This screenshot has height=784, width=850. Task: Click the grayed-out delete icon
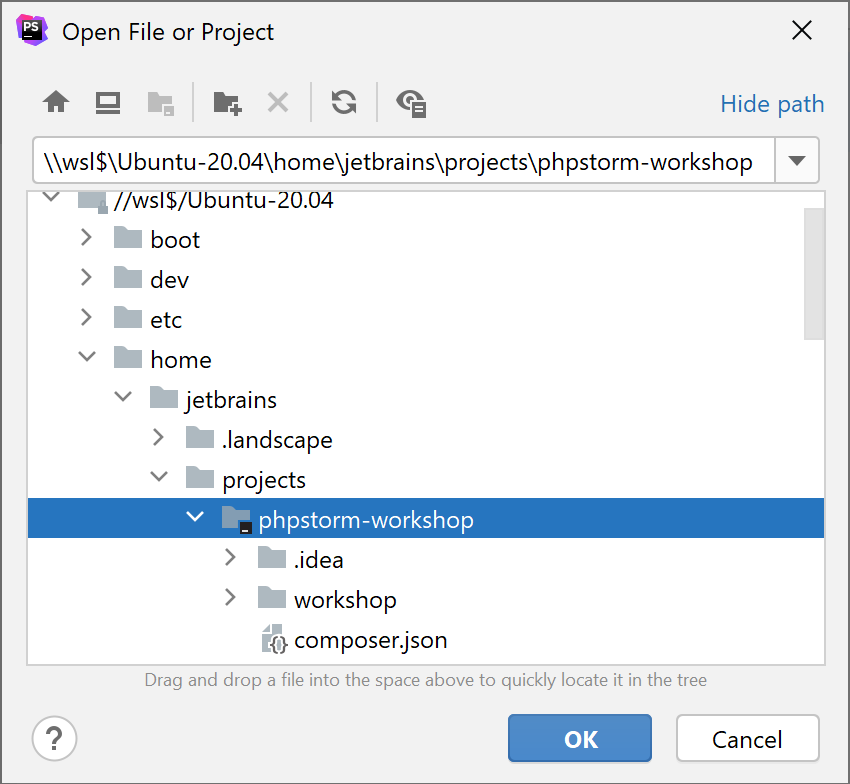click(277, 102)
